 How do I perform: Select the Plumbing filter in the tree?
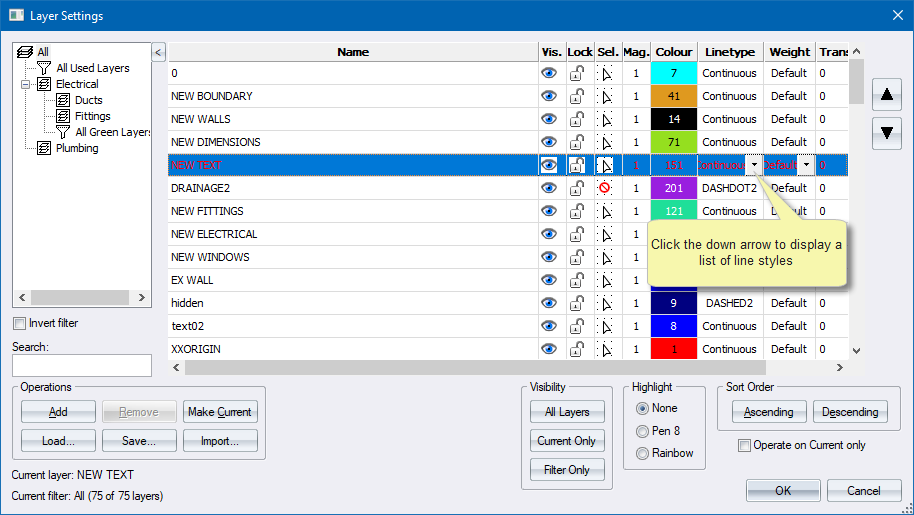77,148
